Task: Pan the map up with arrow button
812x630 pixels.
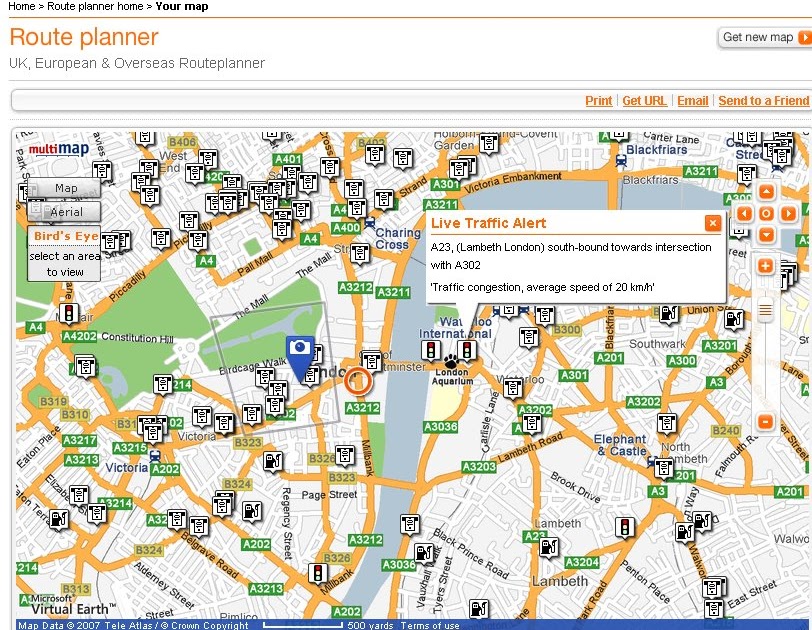Action: (766, 192)
